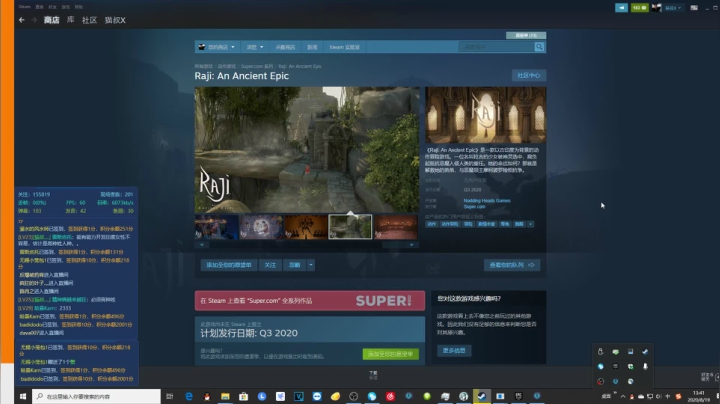The width and height of the screenshot is (720, 404).
Task: Select the highlighted ruins screenshot thumbnail
Action: click(x=350, y=226)
